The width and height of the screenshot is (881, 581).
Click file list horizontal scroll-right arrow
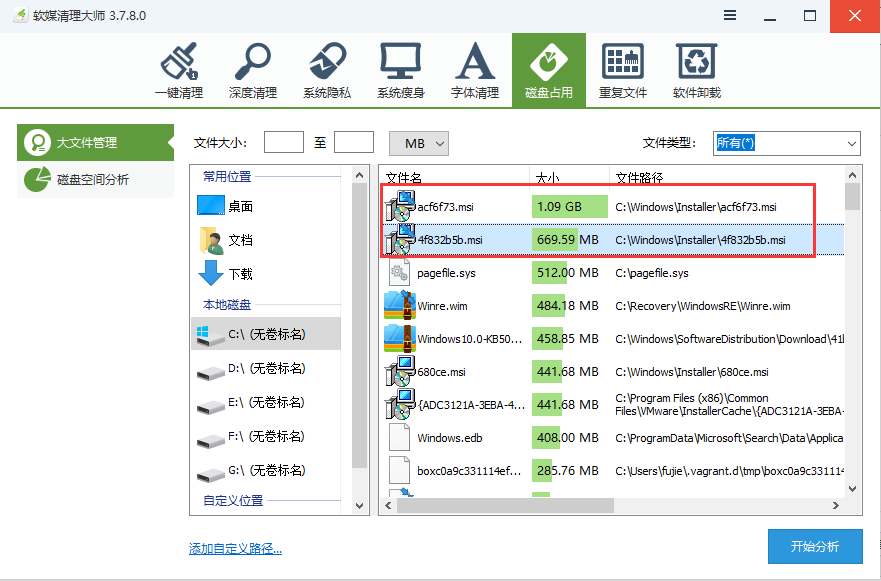(836, 506)
